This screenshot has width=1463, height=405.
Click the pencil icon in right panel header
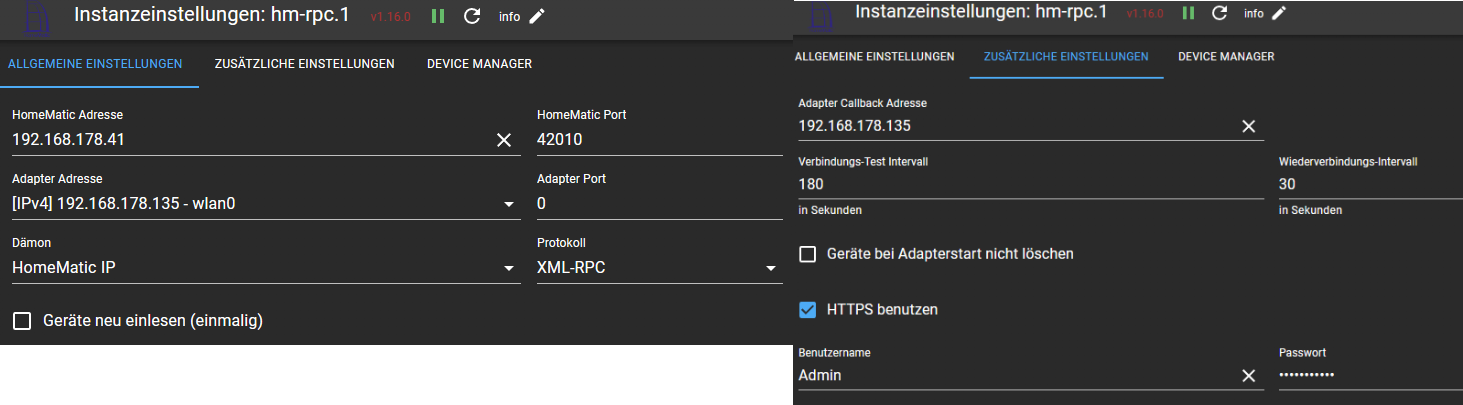1279,13
